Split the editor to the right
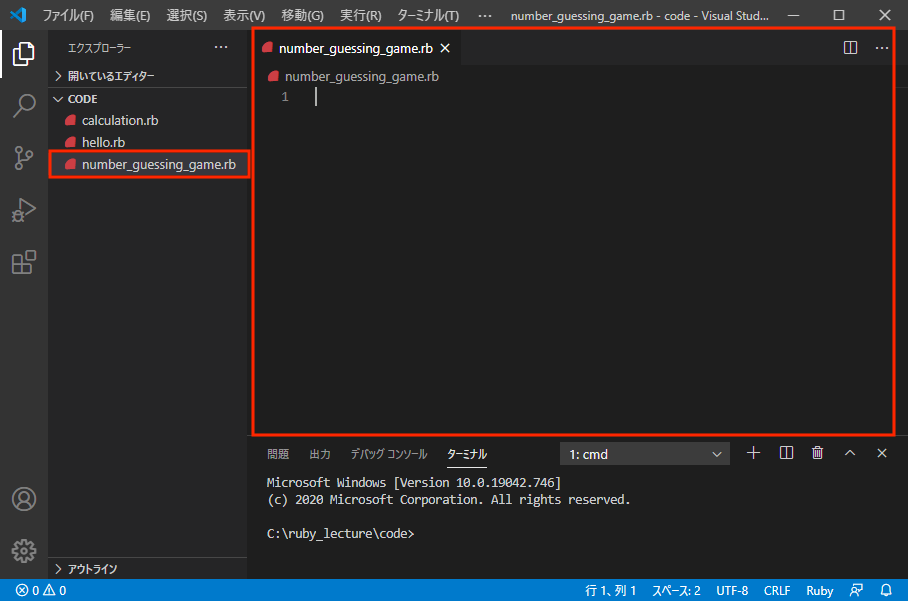908x601 pixels. click(850, 47)
